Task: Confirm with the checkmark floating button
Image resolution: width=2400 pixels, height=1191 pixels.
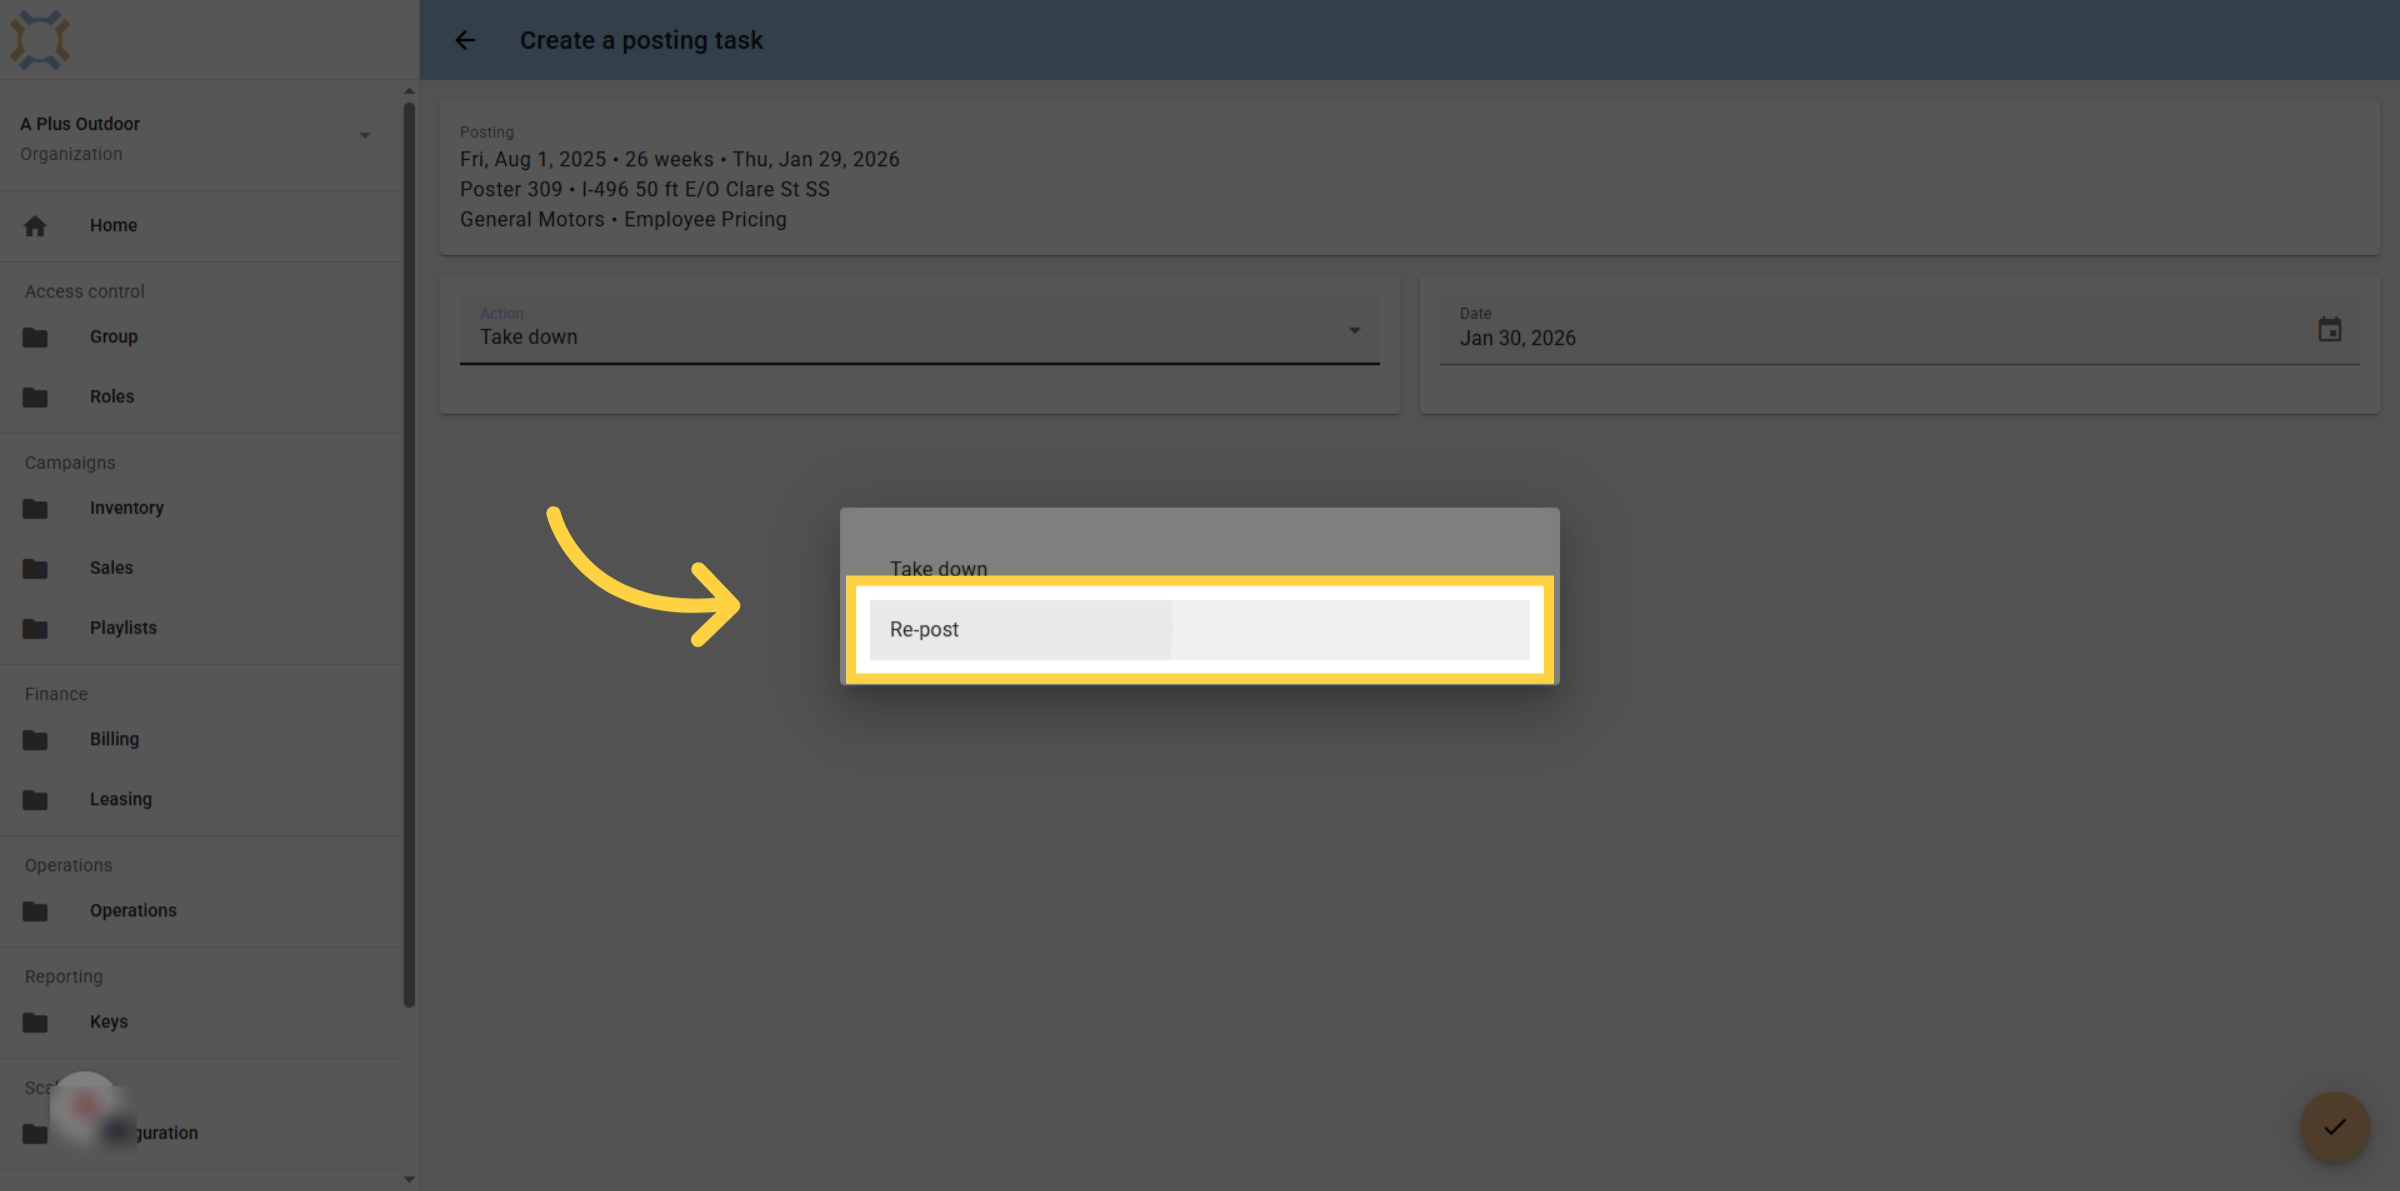Action: [2334, 1127]
